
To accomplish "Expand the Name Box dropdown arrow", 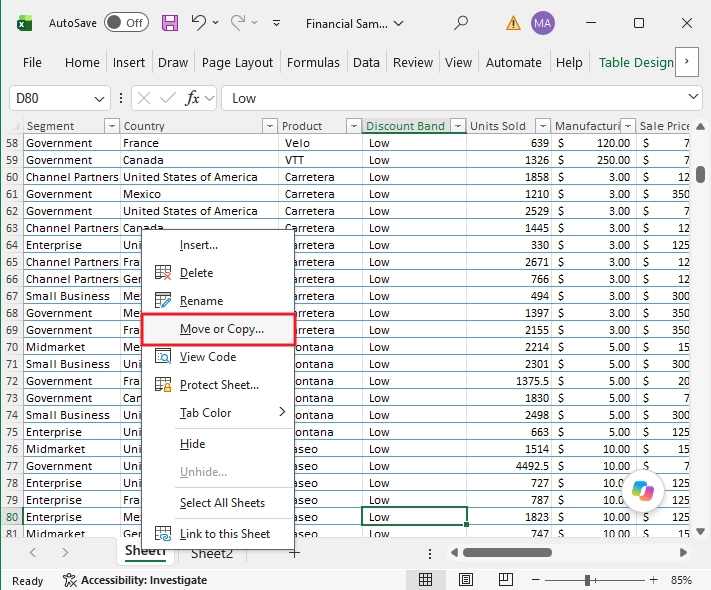I will [x=99, y=98].
